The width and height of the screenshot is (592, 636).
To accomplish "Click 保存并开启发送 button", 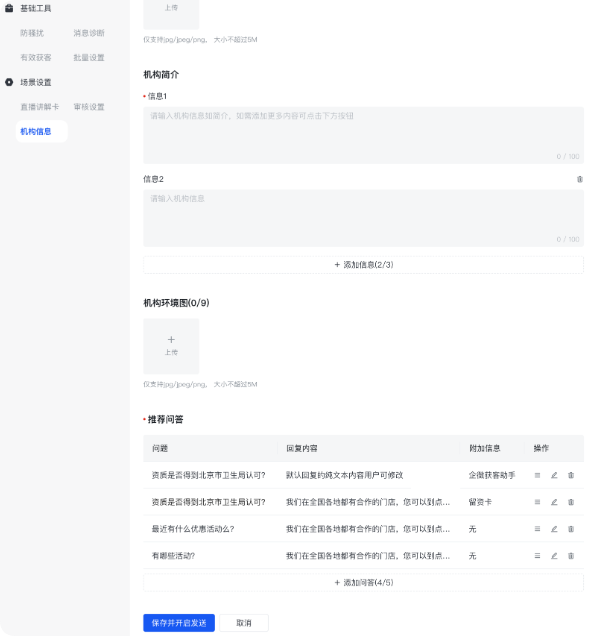I will (179, 623).
